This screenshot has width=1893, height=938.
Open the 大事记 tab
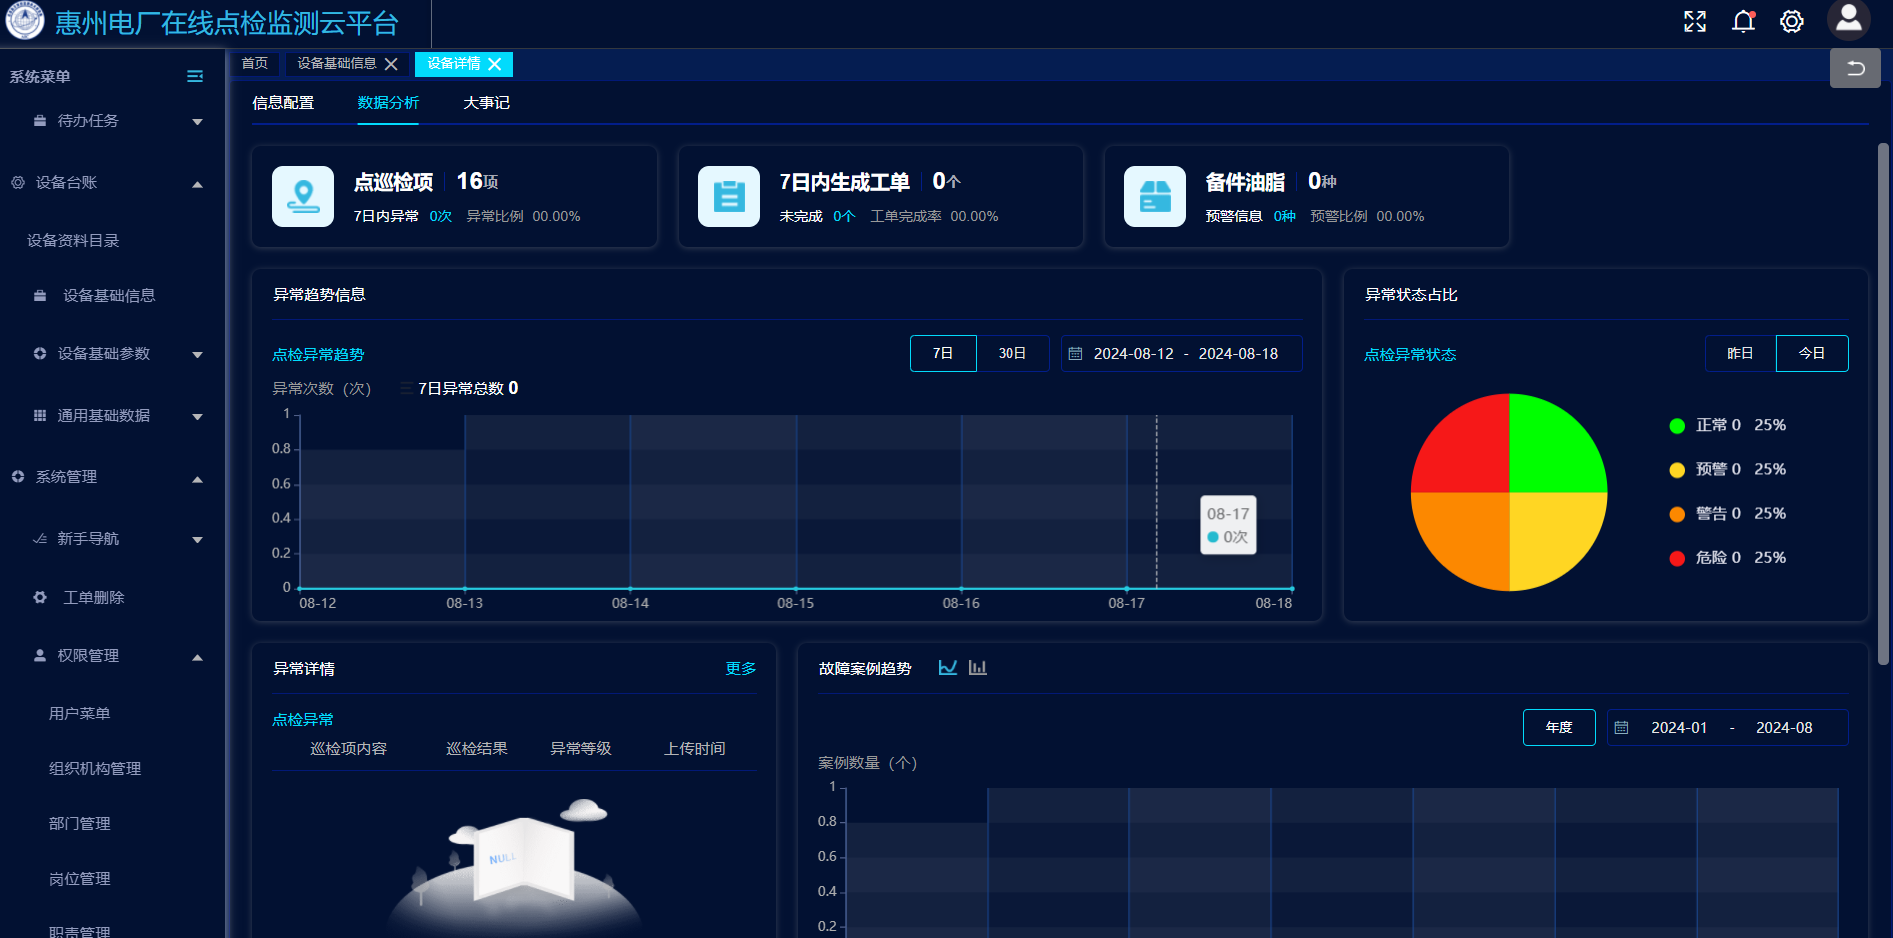pyautogui.click(x=486, y=103)
